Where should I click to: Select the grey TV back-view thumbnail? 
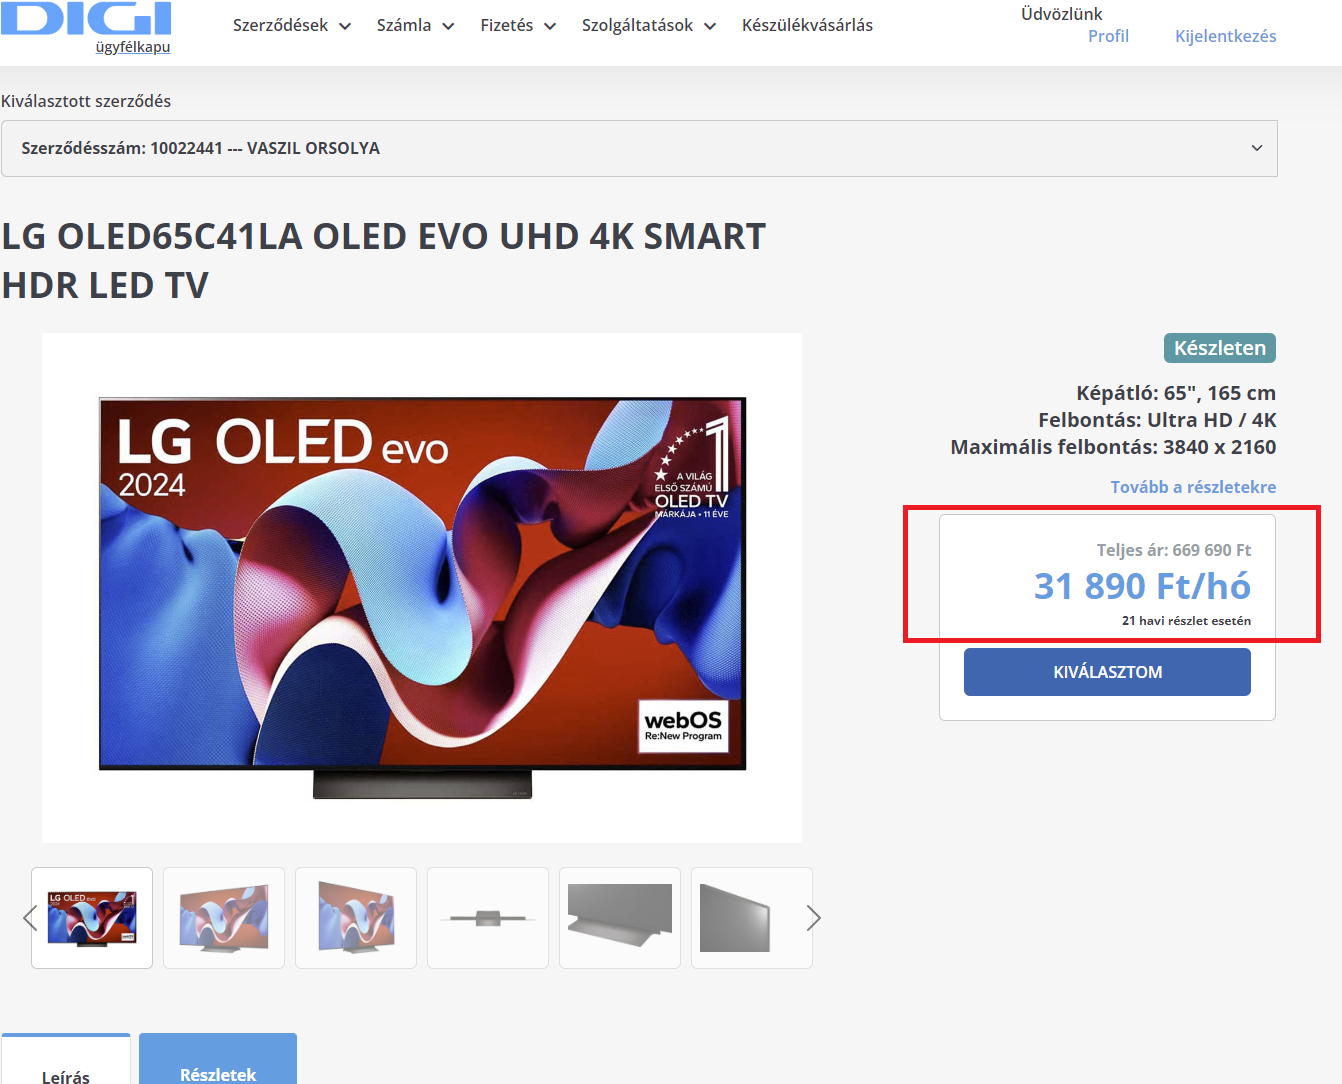click(x=620, y=918)
